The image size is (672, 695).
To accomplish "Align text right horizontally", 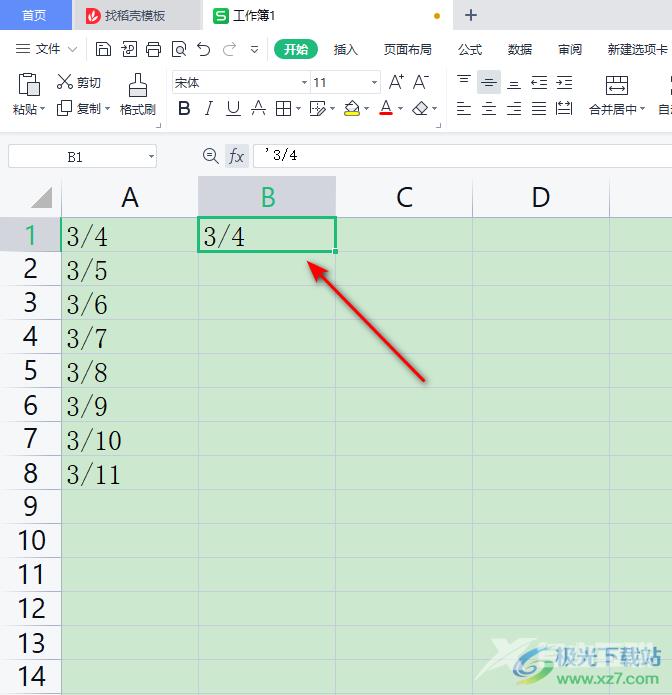I will (x=514, y=108).
